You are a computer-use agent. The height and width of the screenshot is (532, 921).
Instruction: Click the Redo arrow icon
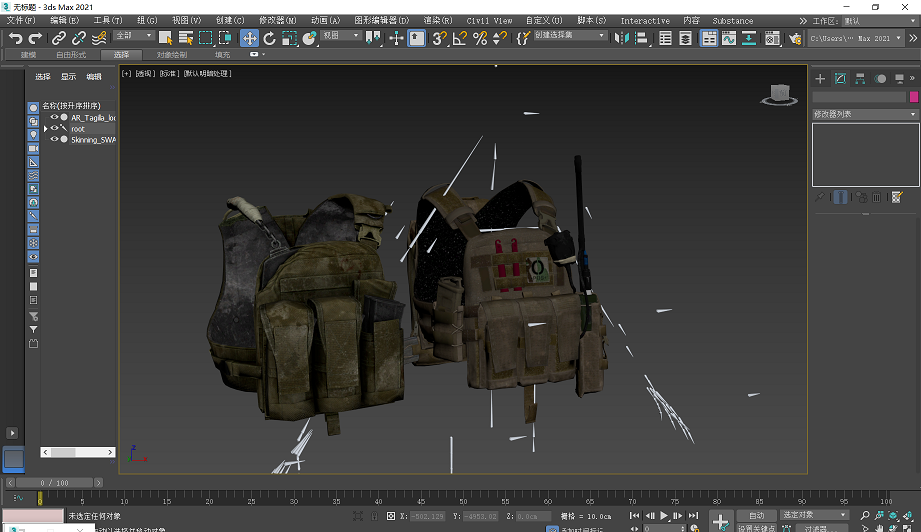pos(35,38)
